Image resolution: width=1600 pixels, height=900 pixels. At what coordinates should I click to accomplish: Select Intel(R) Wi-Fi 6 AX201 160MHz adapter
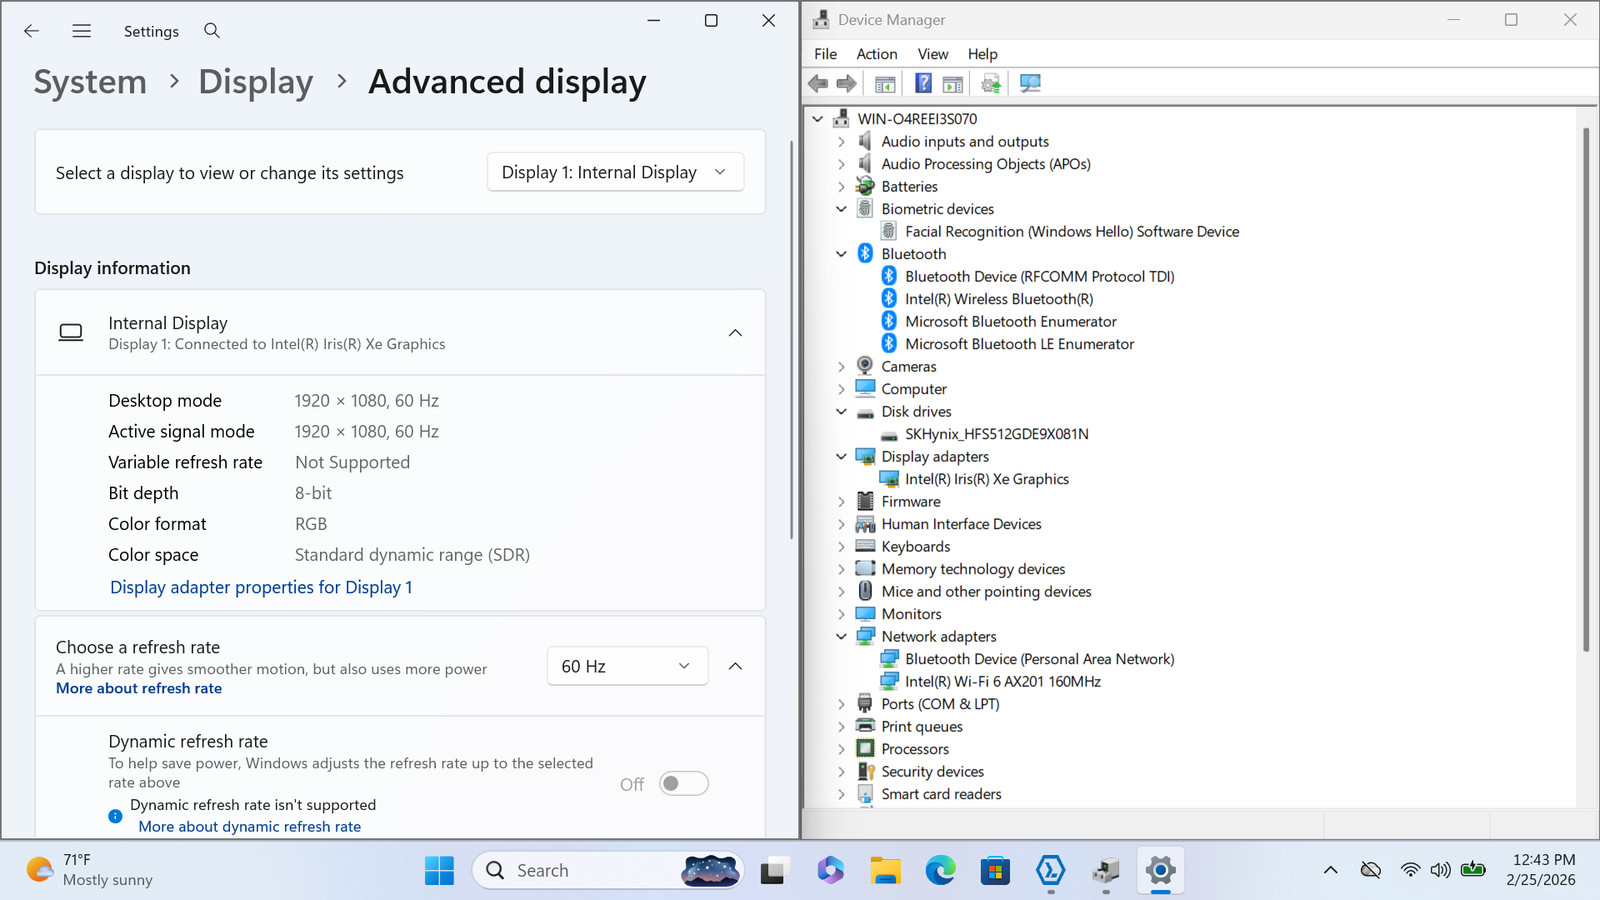tap(1003, 682)
